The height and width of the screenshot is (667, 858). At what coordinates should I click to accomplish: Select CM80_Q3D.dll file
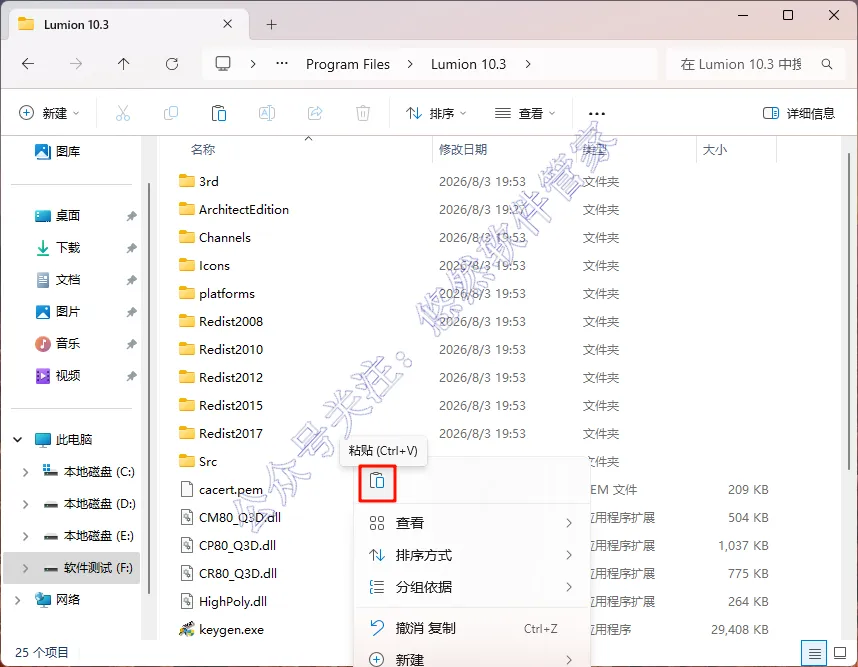(240, 518)
